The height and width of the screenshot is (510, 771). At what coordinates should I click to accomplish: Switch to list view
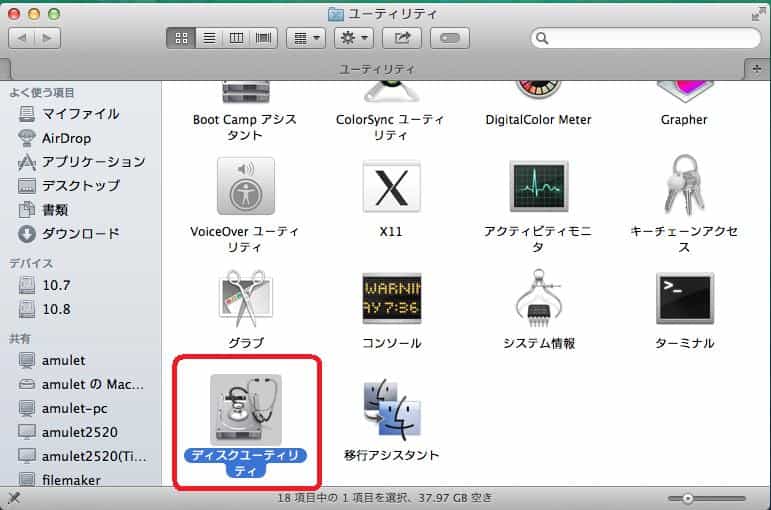point(209,38)
